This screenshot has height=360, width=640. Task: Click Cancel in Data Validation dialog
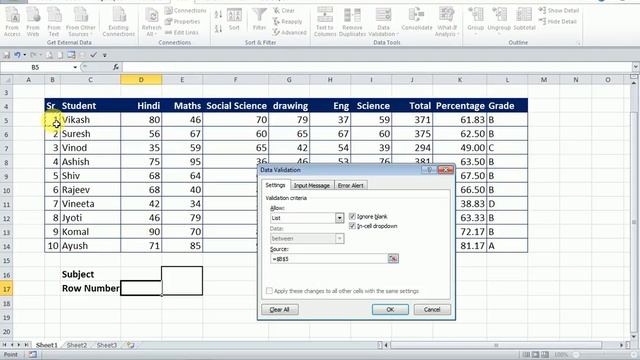click(x=432, y=309)
